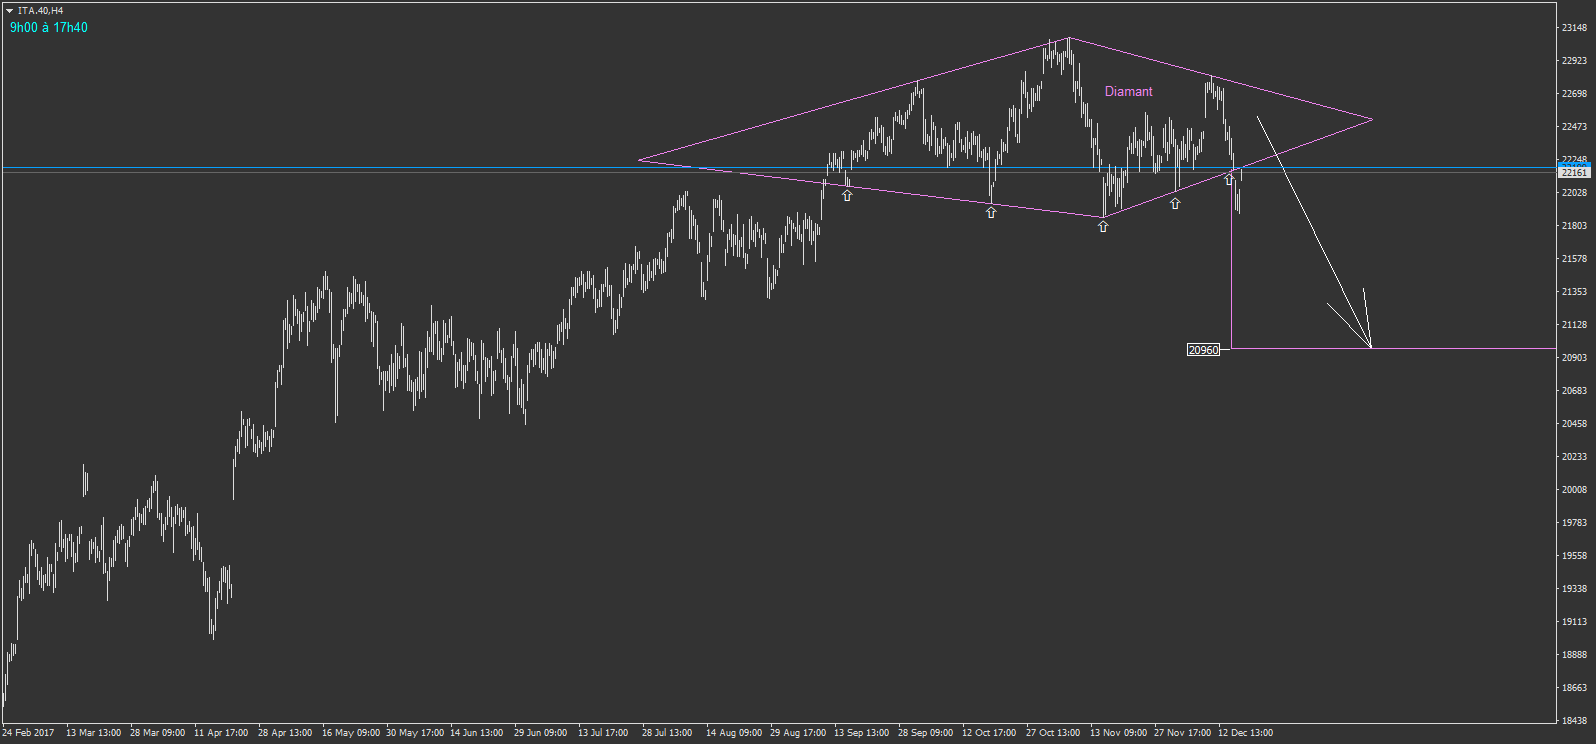Open the chart menu triangle beside ITA.40,H4
The width and height of the screenshot is (1596, 744).
[9, 10]
